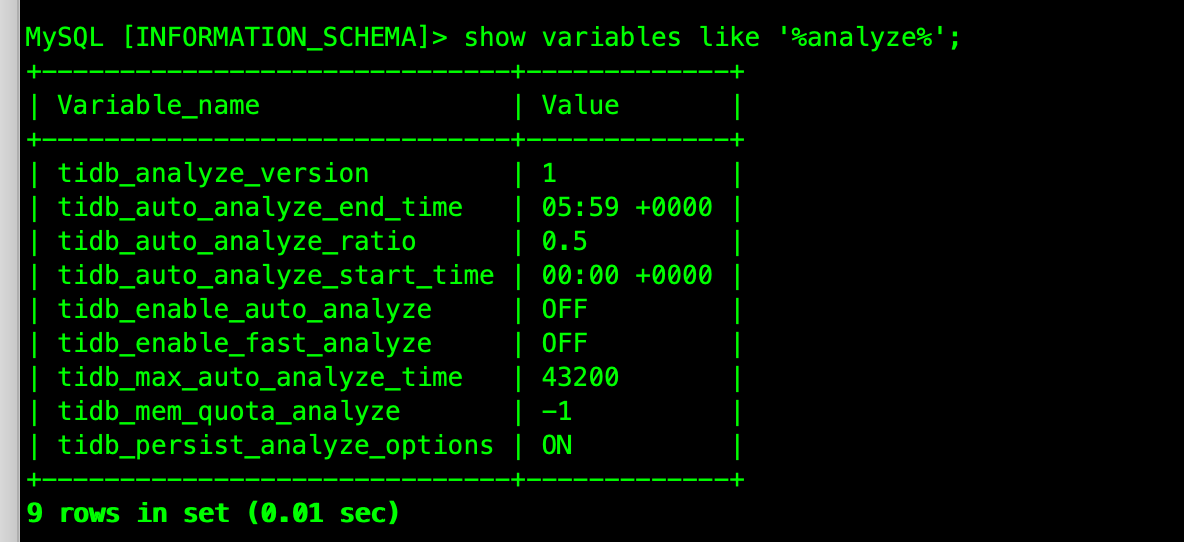This screenshot has width=1184, height=542.
Task: Click the tidb_auto_analyze_ratio variable name
Action: [x=237, y=241]
